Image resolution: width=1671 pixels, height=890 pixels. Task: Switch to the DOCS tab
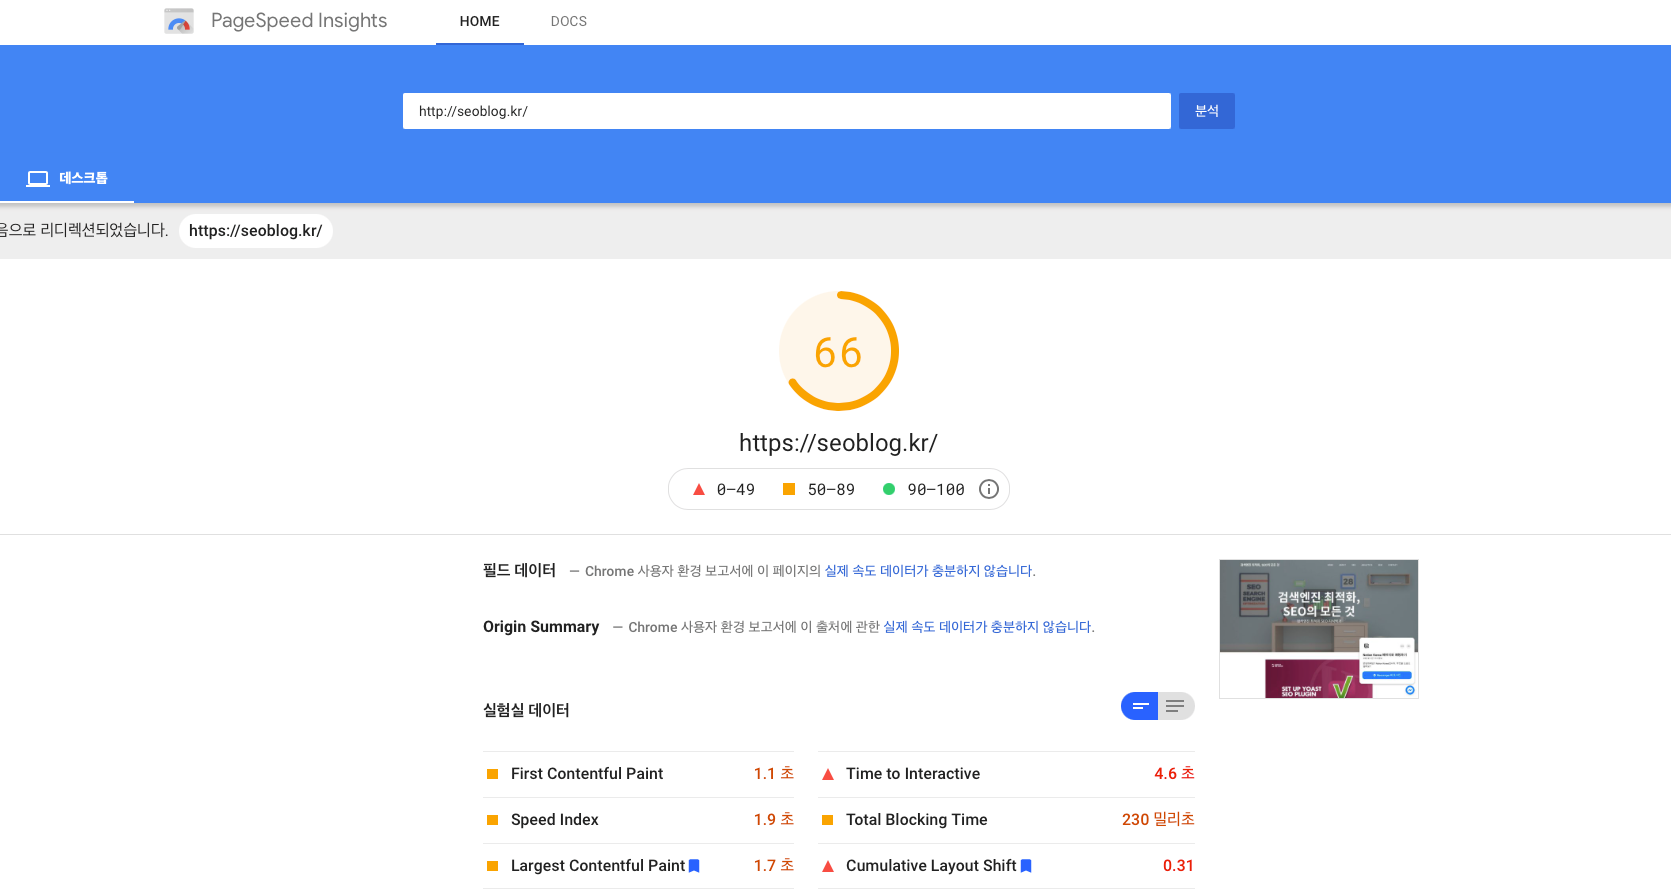click(569, 21)
